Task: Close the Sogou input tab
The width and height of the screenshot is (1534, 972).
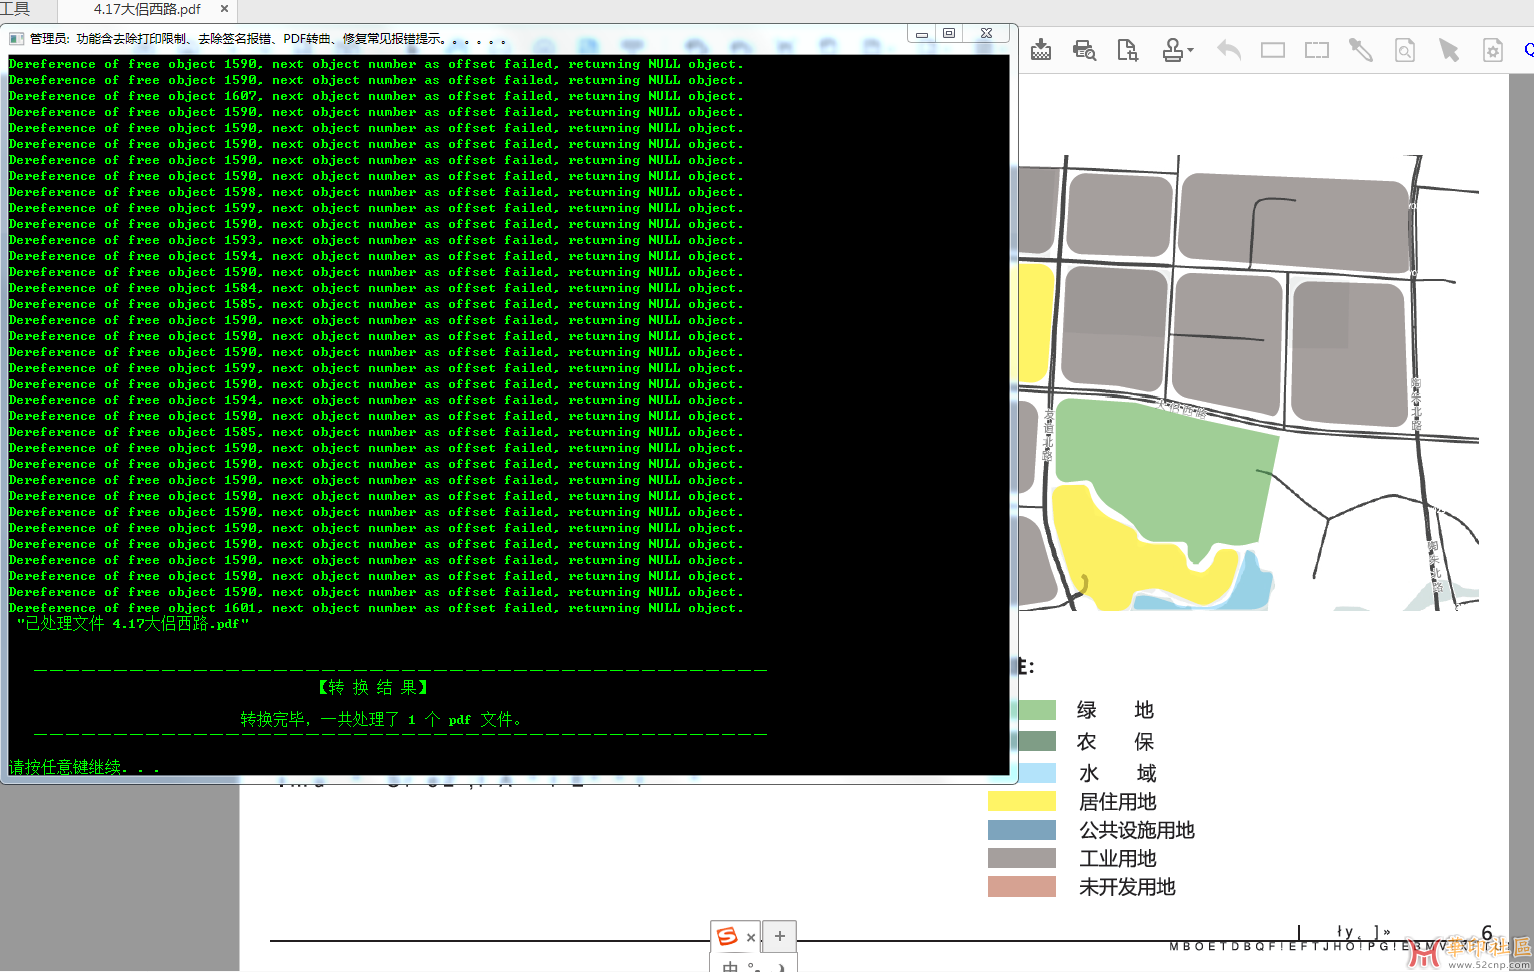Action: (751, 937)
